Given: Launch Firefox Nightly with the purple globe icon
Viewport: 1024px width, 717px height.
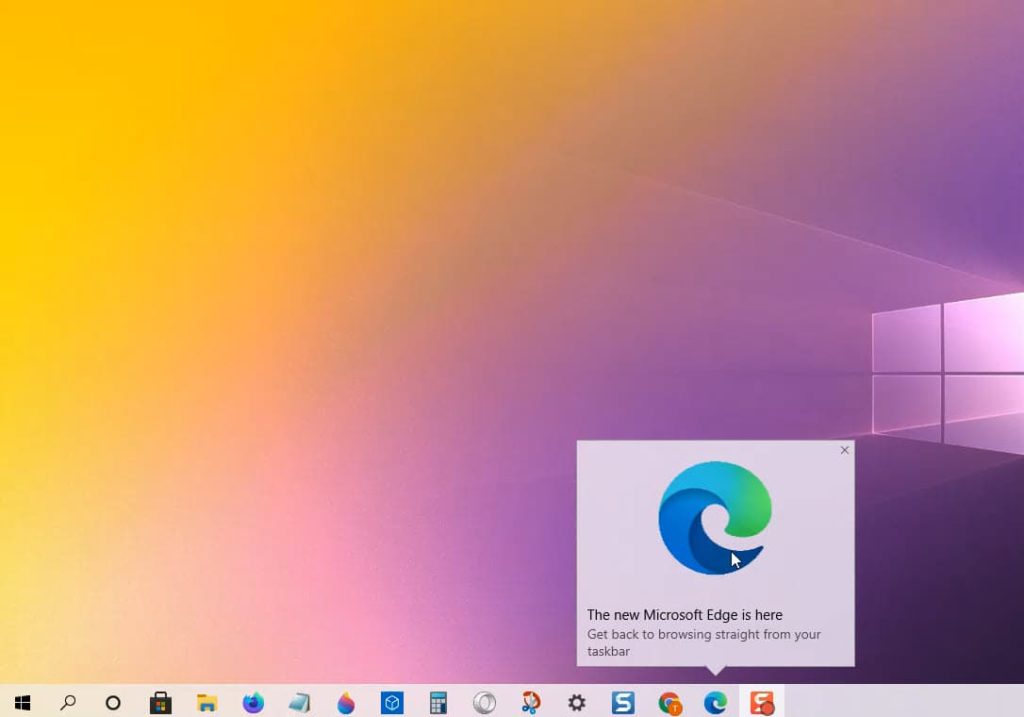Looking at the screenshot, I should pos(253,702).
